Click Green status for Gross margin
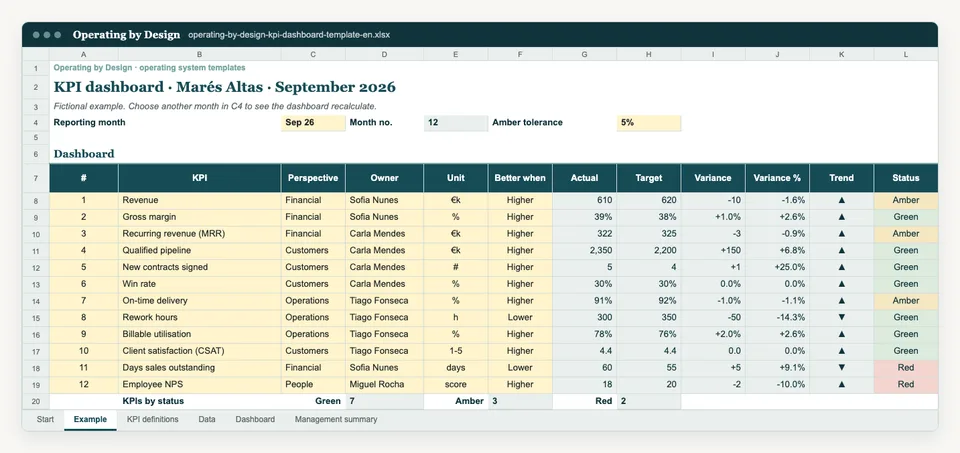This screenshot has width=960, height=453. pyautogui.click(x=906, y=217)
